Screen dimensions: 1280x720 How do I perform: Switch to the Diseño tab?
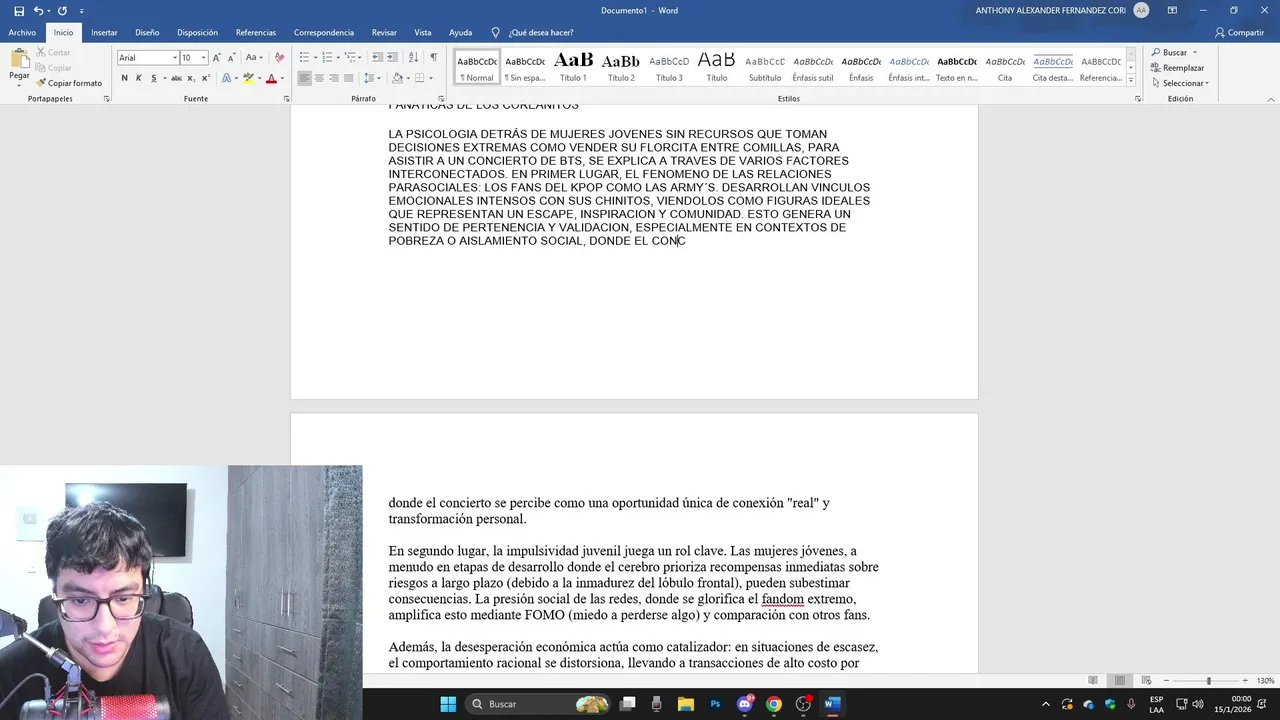[147, 33]
